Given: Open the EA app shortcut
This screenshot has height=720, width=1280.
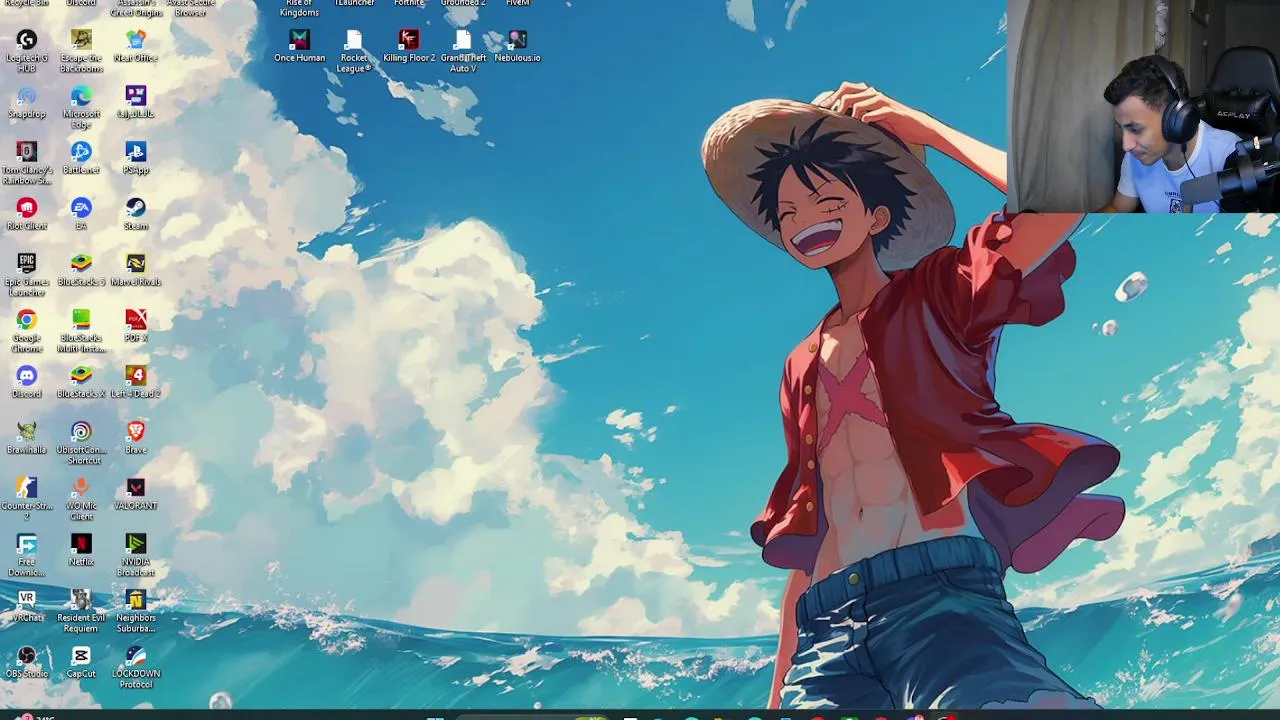Looking at the screenshot, I should pos(81,208).
